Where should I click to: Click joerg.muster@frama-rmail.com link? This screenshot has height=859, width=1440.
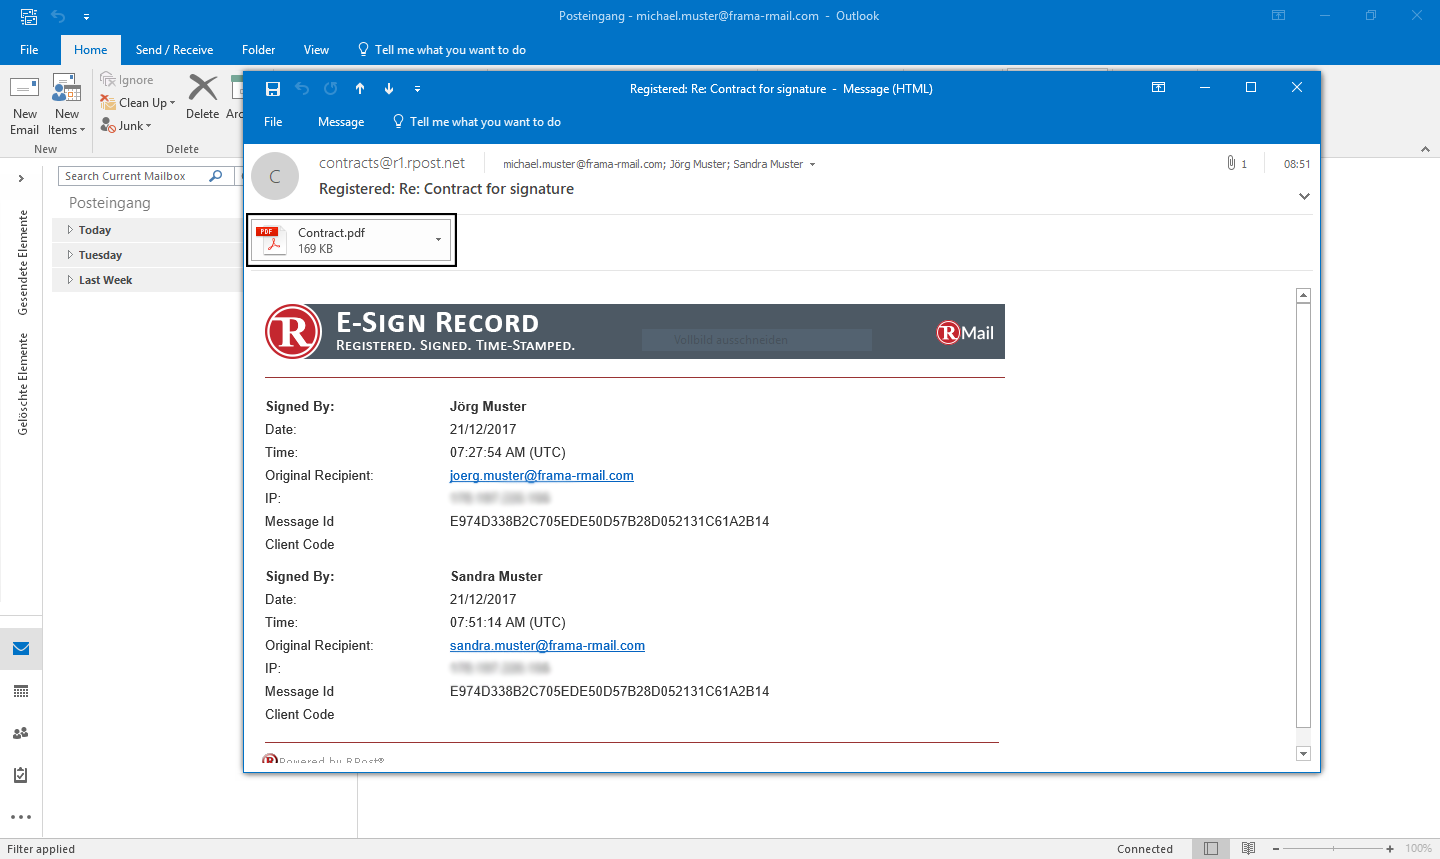tap(541, 476)
